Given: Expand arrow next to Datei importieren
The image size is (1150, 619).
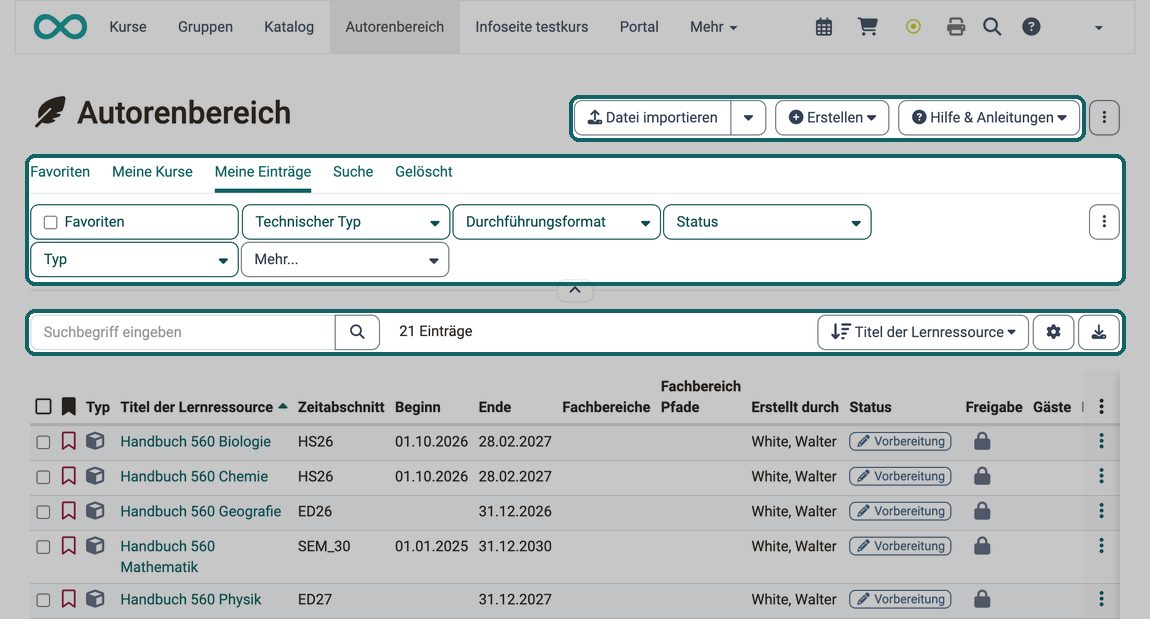Looking at the screenshot, I should [748, 117].
